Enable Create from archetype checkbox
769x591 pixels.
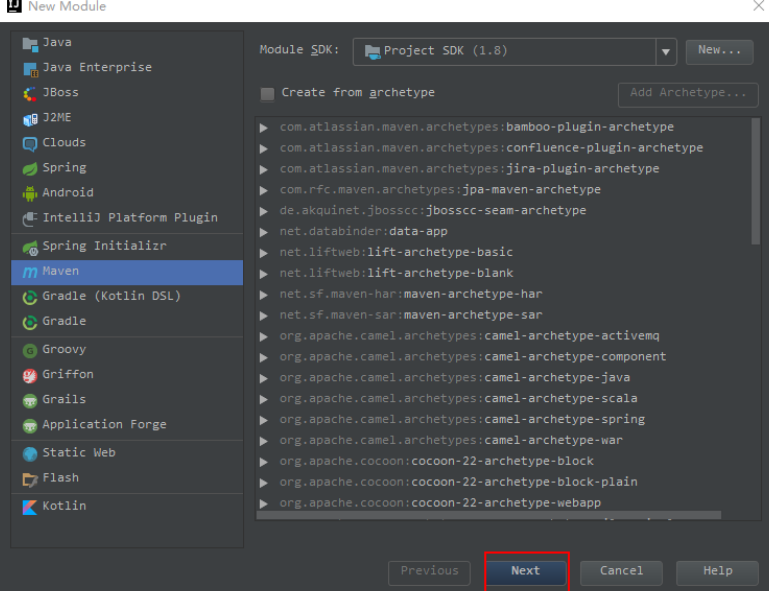pos(267,94)
